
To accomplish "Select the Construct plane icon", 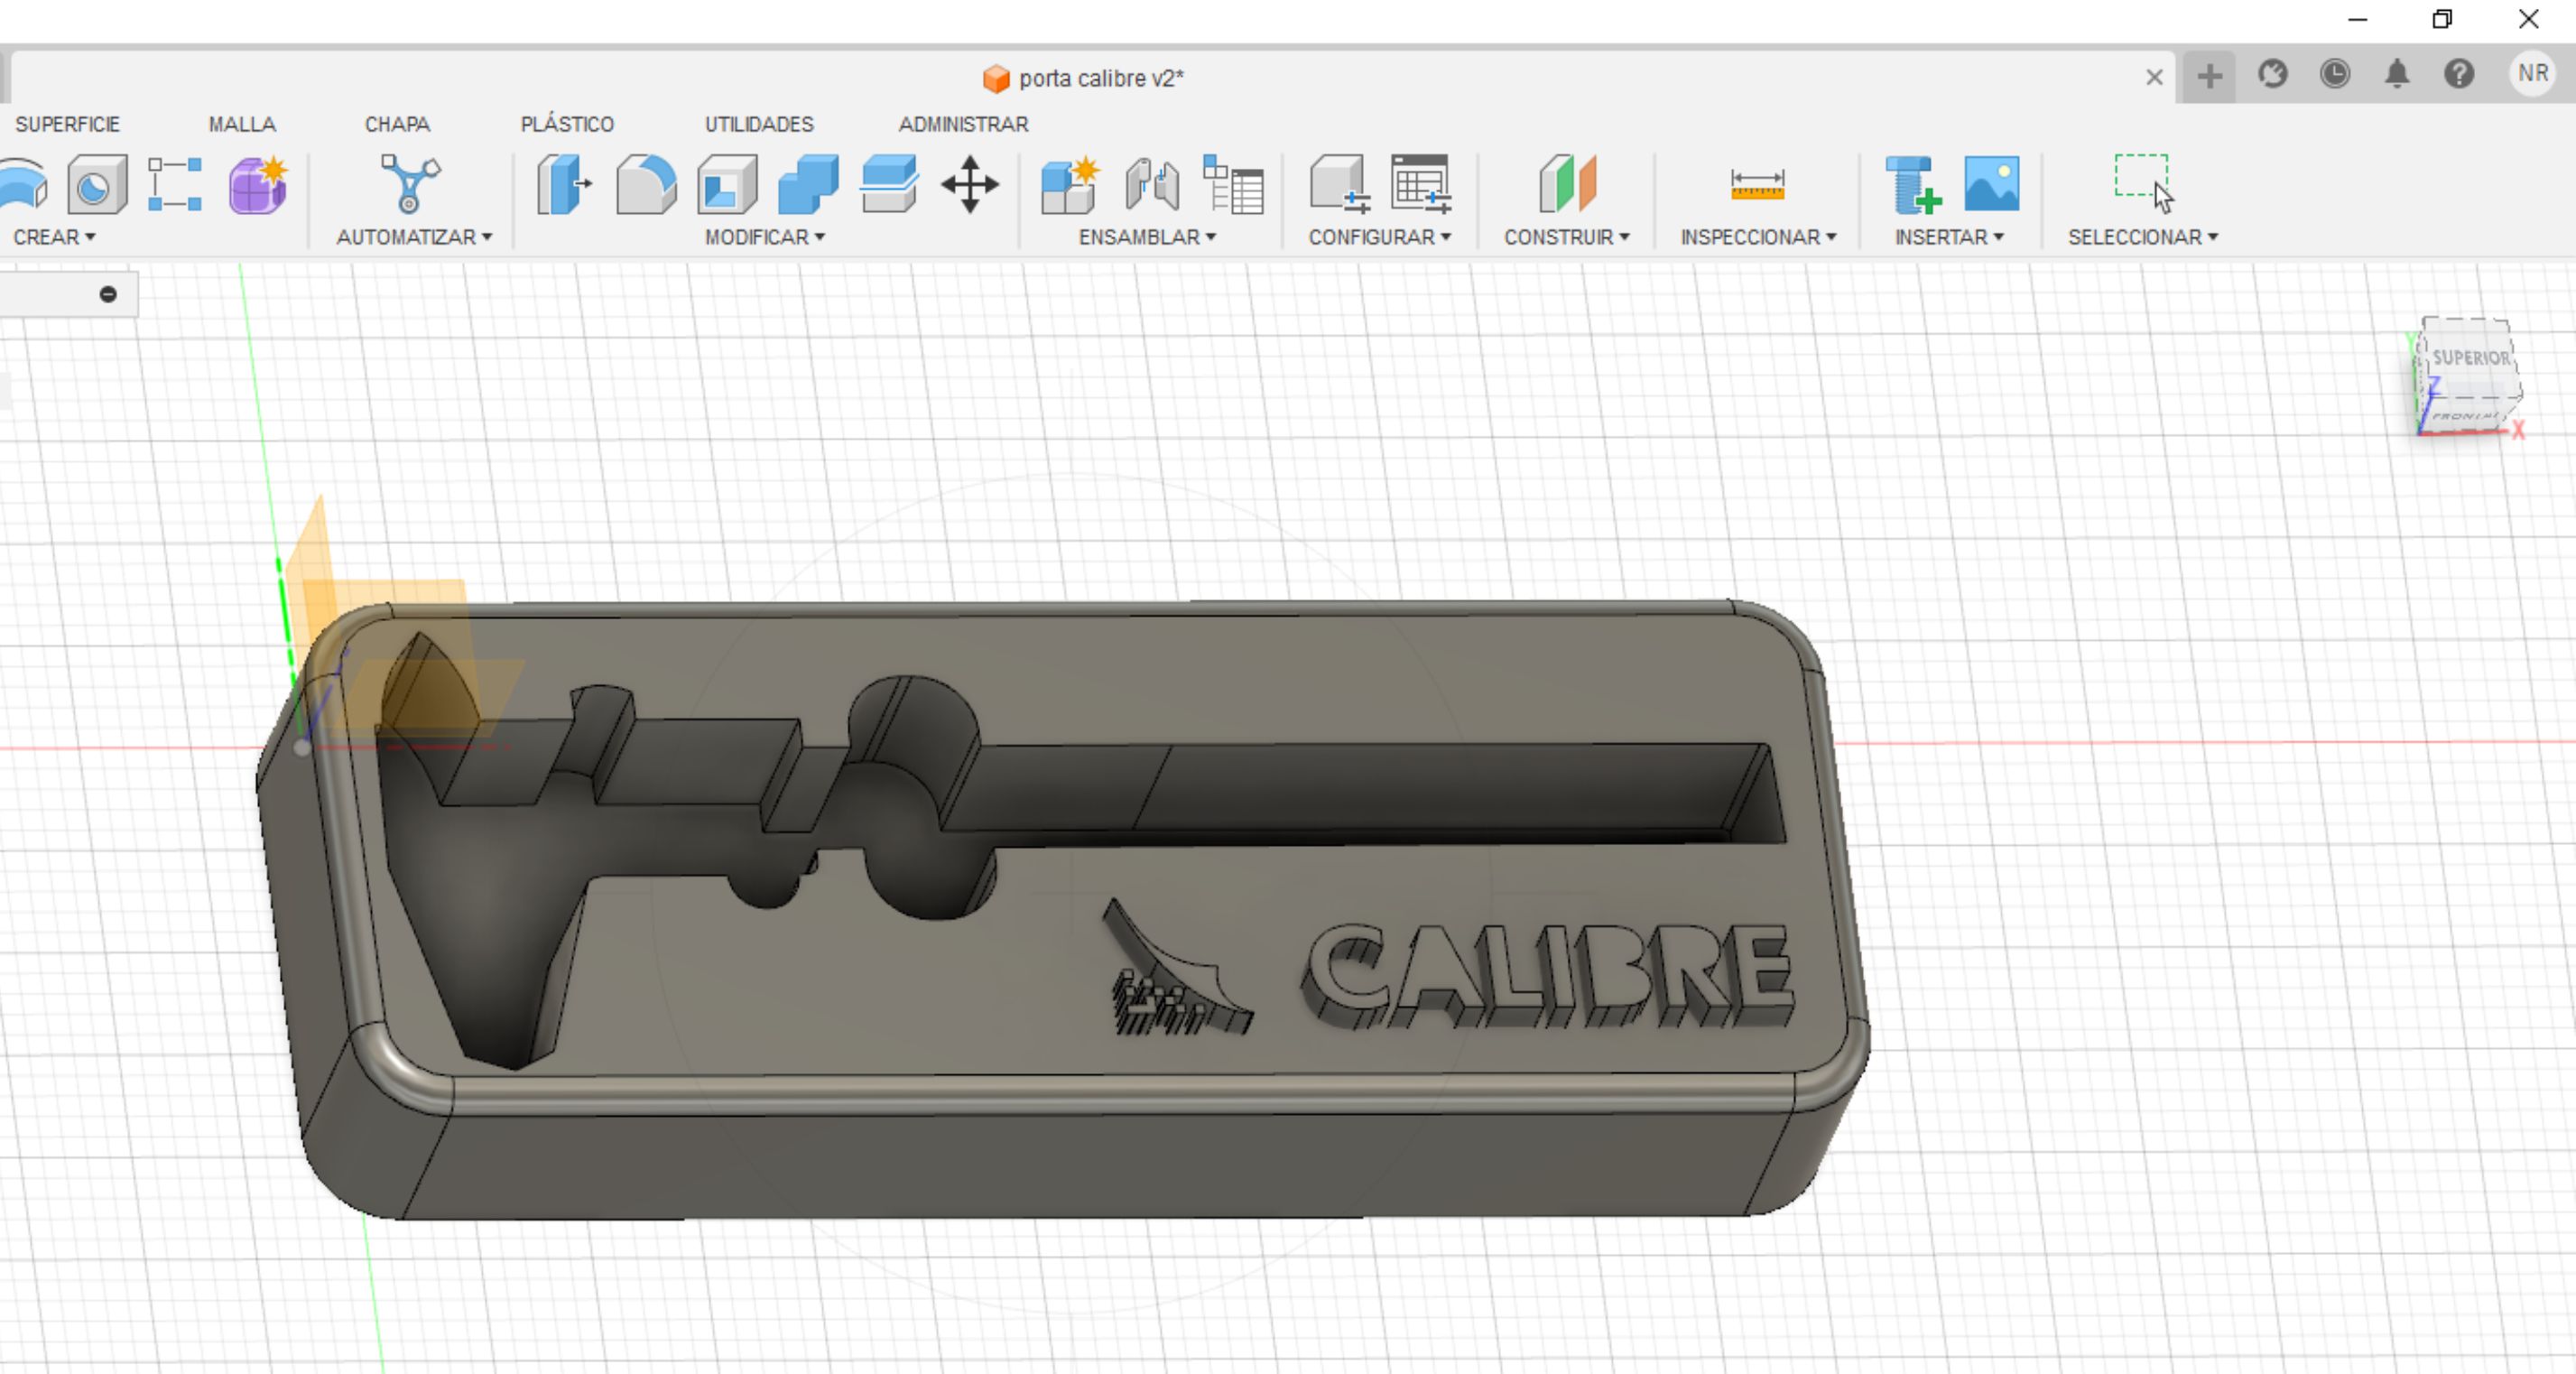I will pos(1567,184).
